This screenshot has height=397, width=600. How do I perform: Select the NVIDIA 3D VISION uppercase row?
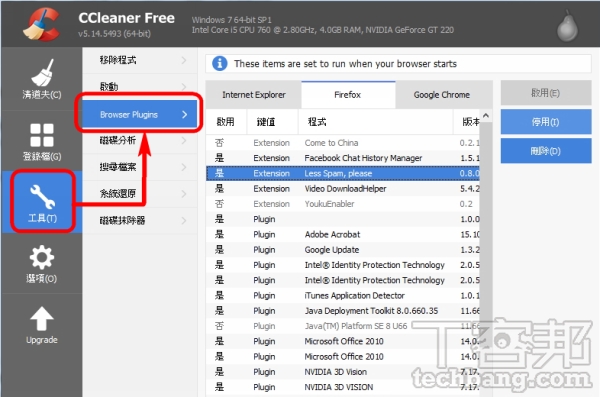343,387
